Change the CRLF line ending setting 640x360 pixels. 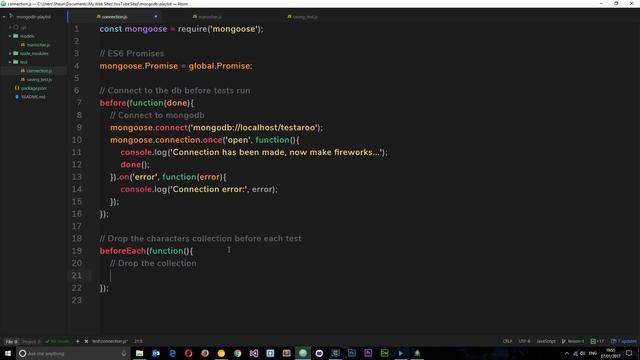click(507, 341)
